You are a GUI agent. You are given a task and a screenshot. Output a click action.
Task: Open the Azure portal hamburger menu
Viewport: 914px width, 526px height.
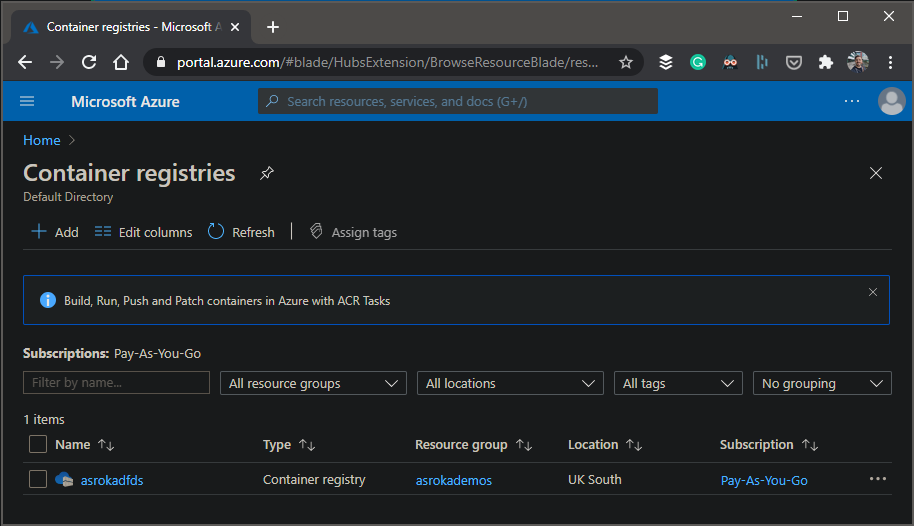[x=27, y=101]
